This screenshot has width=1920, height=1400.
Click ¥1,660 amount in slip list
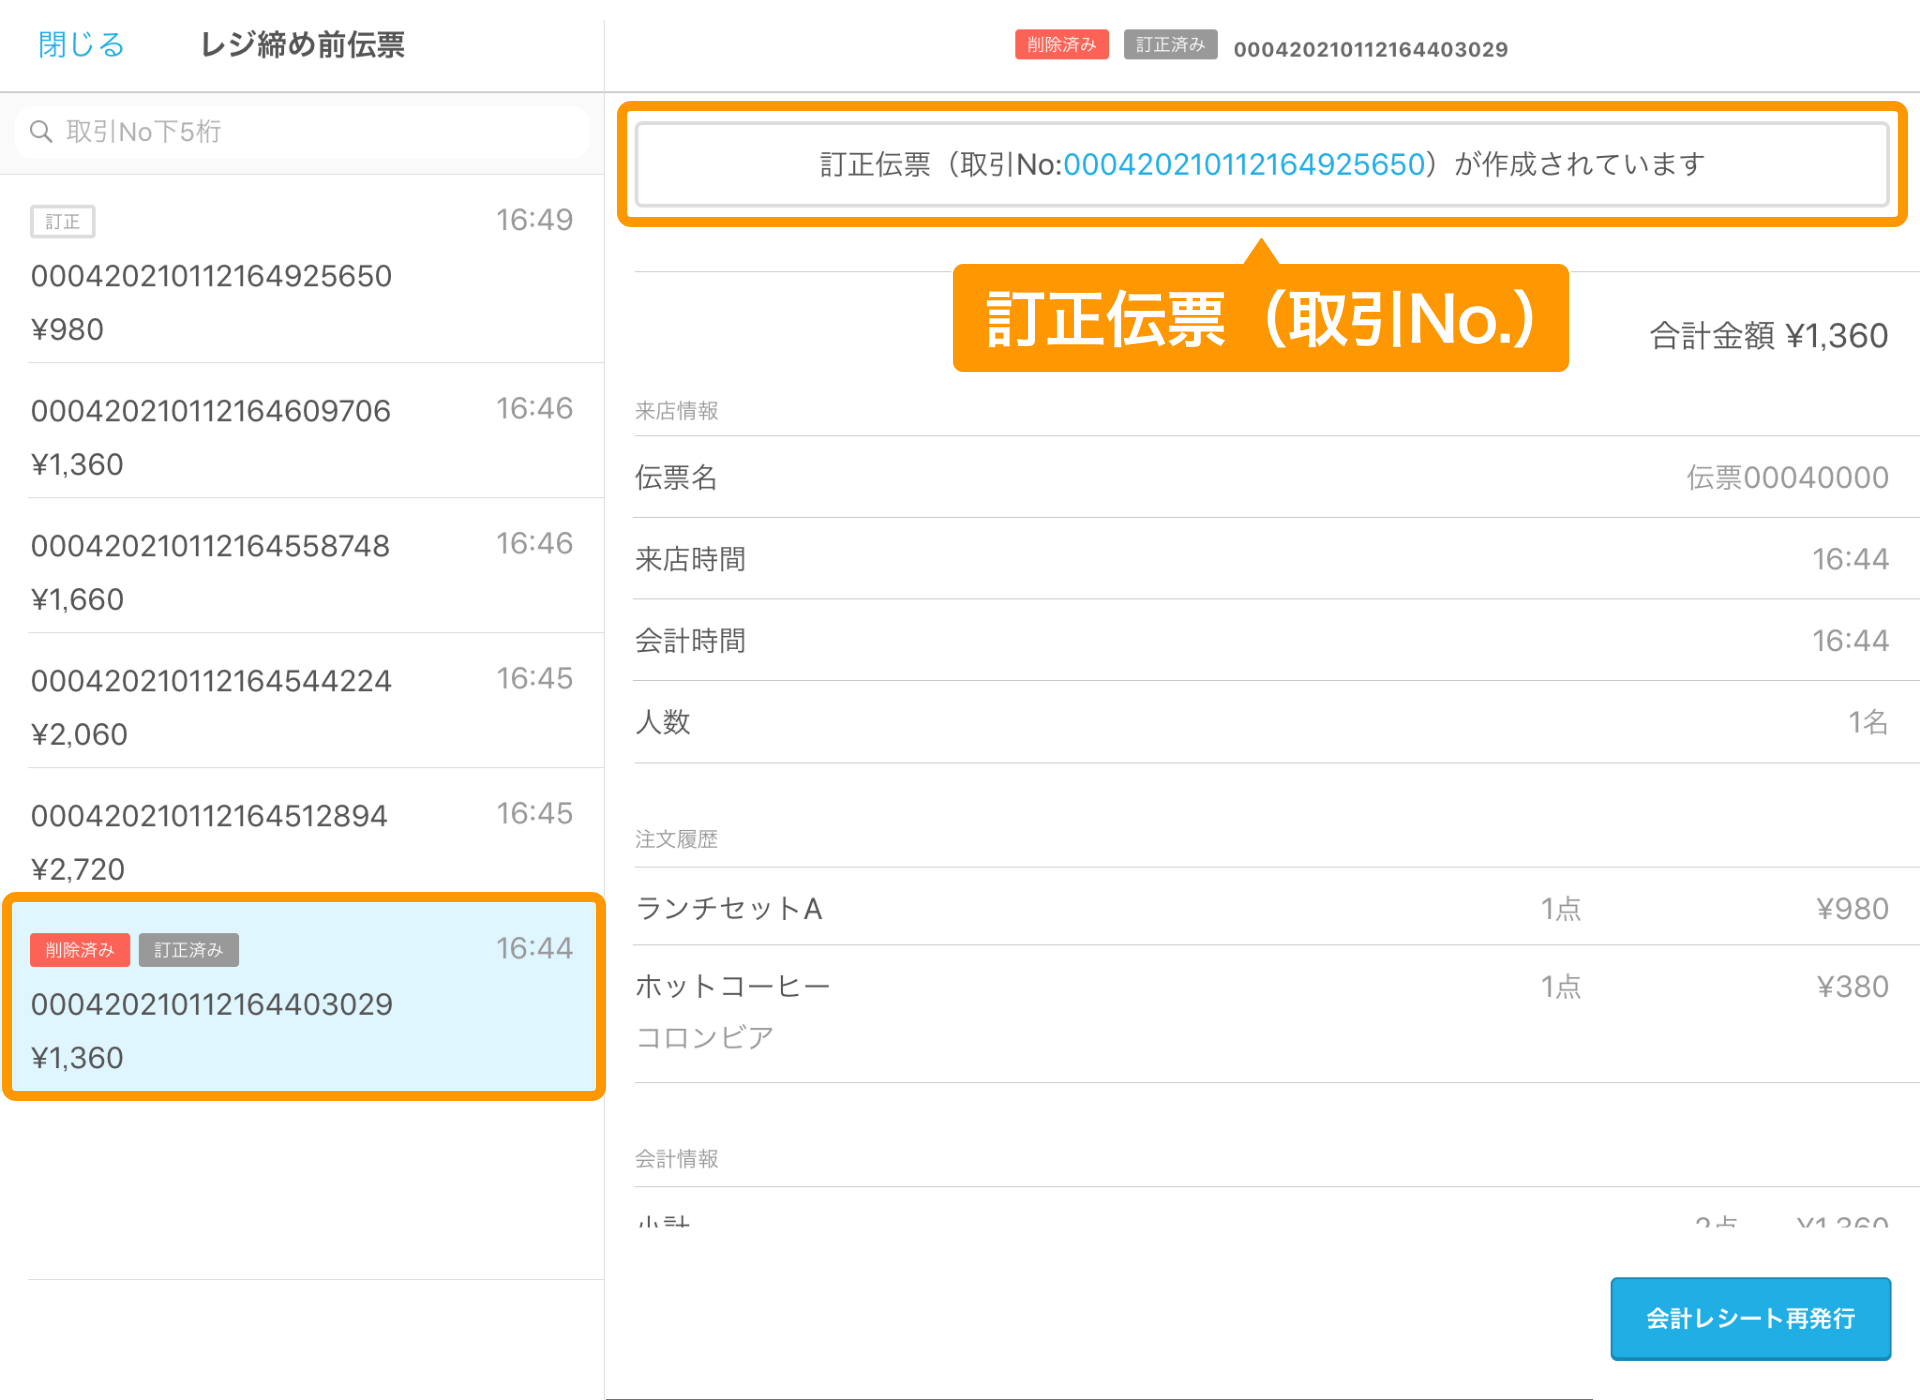pyautogui.click(x=77, y=599)
